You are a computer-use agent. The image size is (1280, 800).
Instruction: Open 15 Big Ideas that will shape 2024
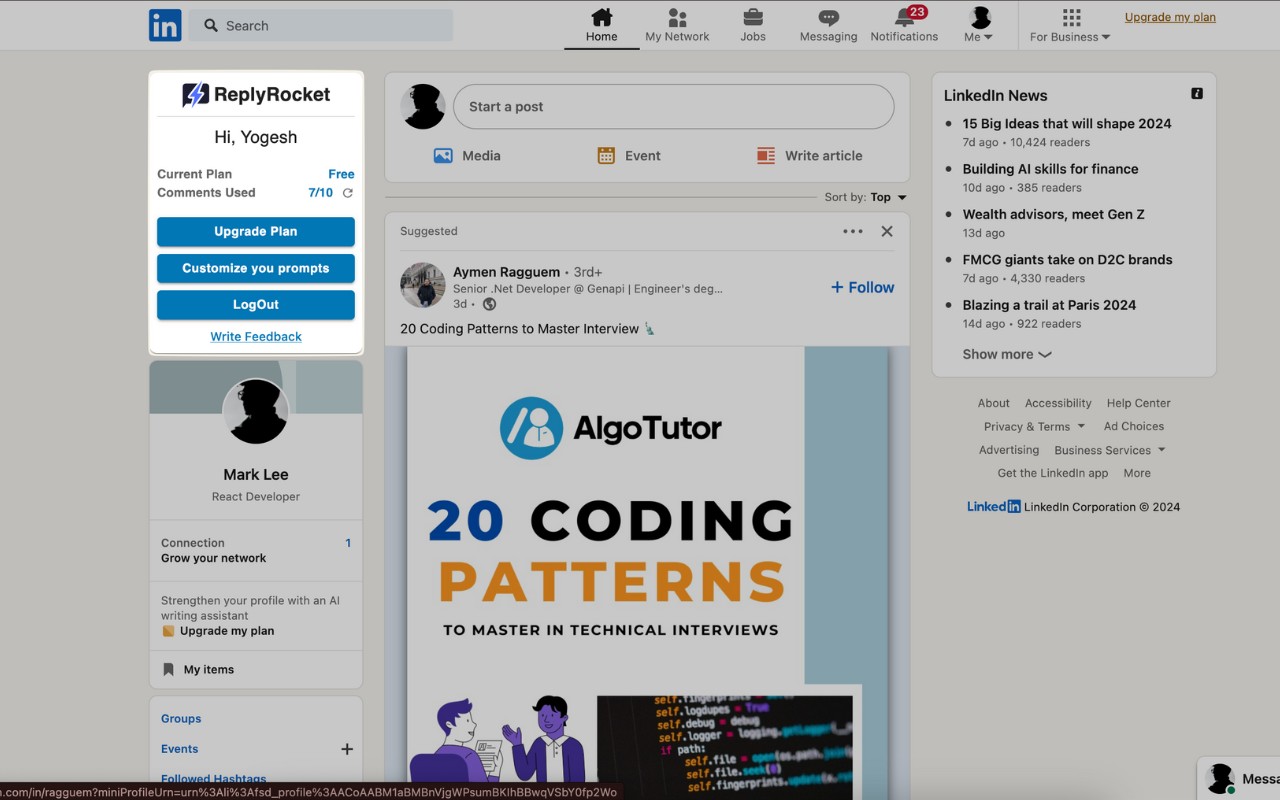coord(1067,124)
